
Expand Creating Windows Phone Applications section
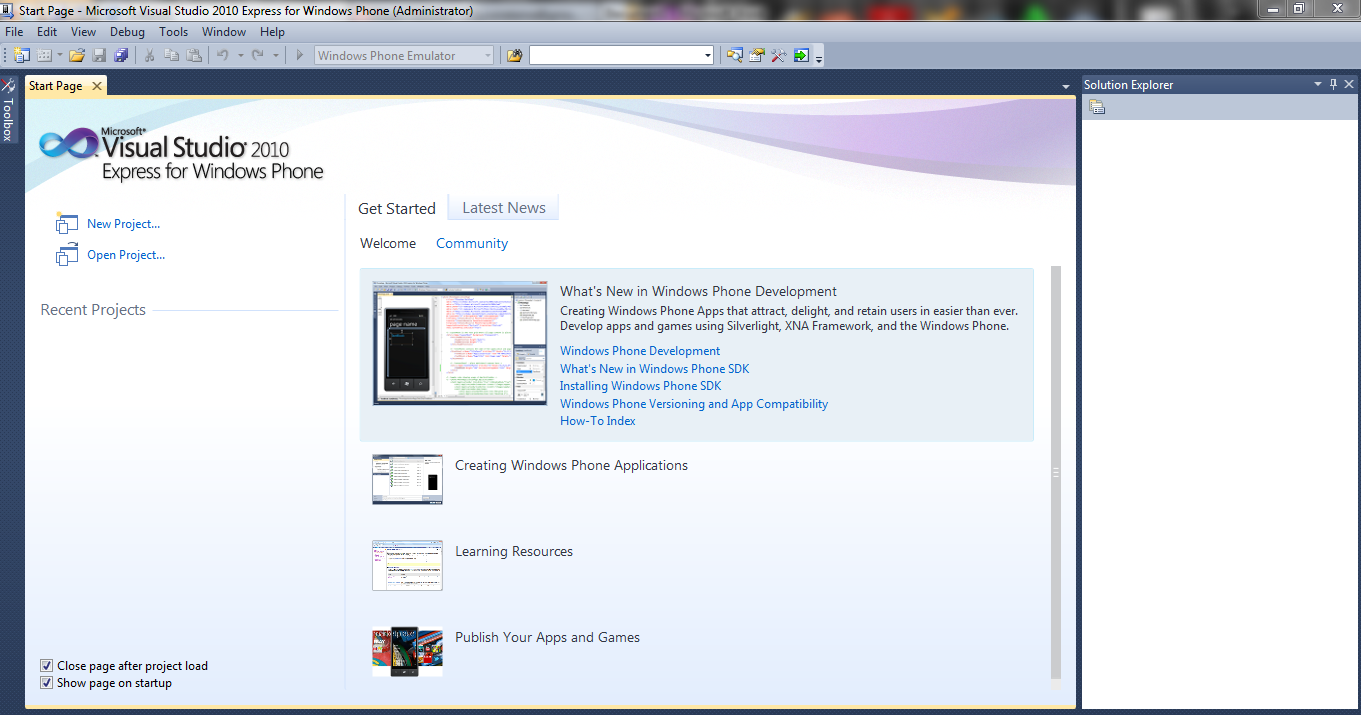(571, 465)
